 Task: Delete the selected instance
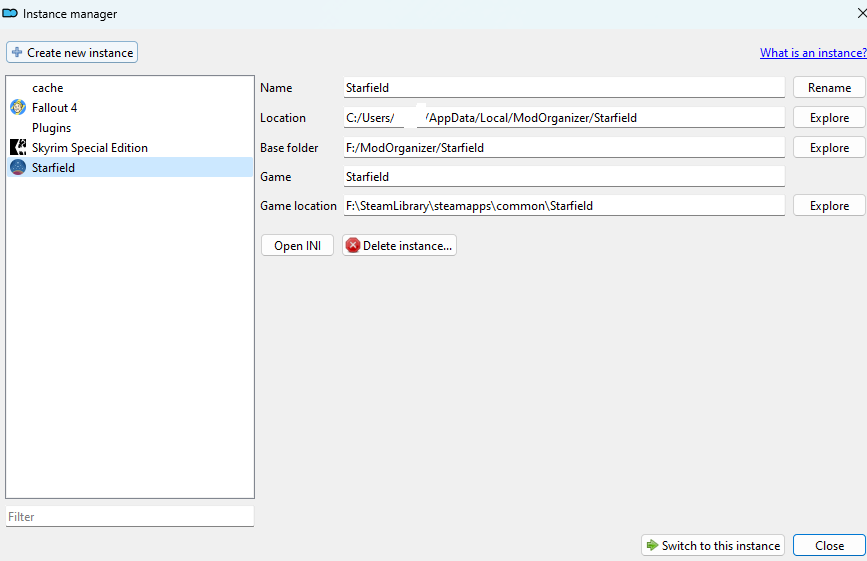(x=399, y=245)
